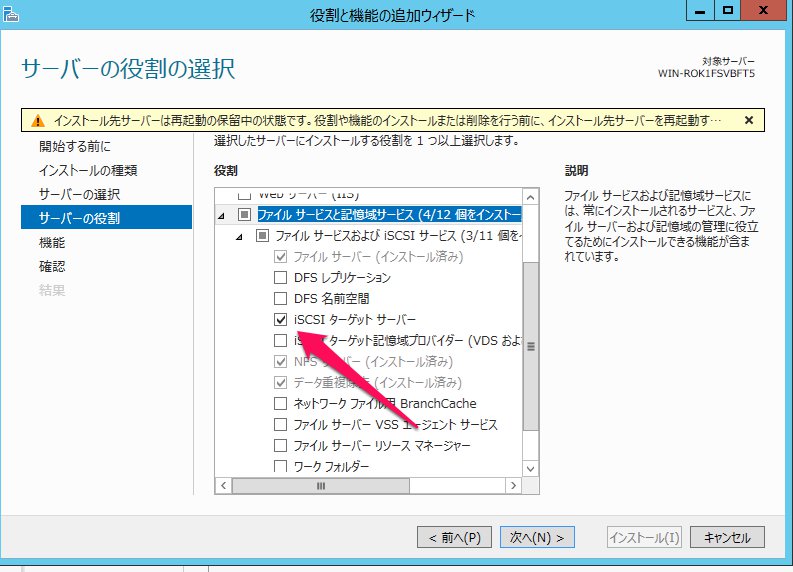Click the horizontal scroll-left arrow

224,485
